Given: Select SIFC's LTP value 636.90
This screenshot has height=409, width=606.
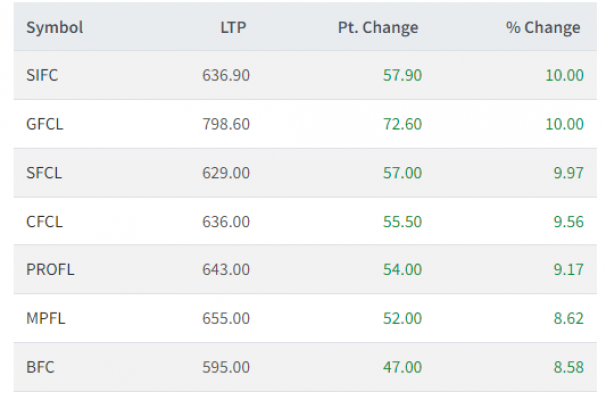Looking at the screenshot, I should point(226,75).
